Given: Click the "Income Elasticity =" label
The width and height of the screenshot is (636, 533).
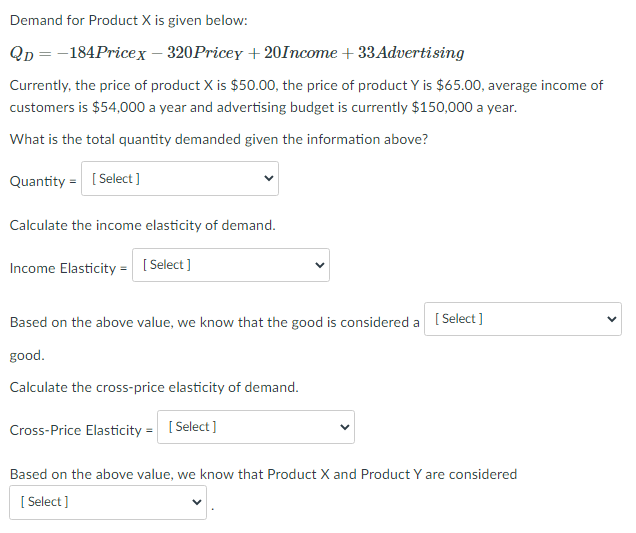Looking at the screenshot, I should 69,268.
